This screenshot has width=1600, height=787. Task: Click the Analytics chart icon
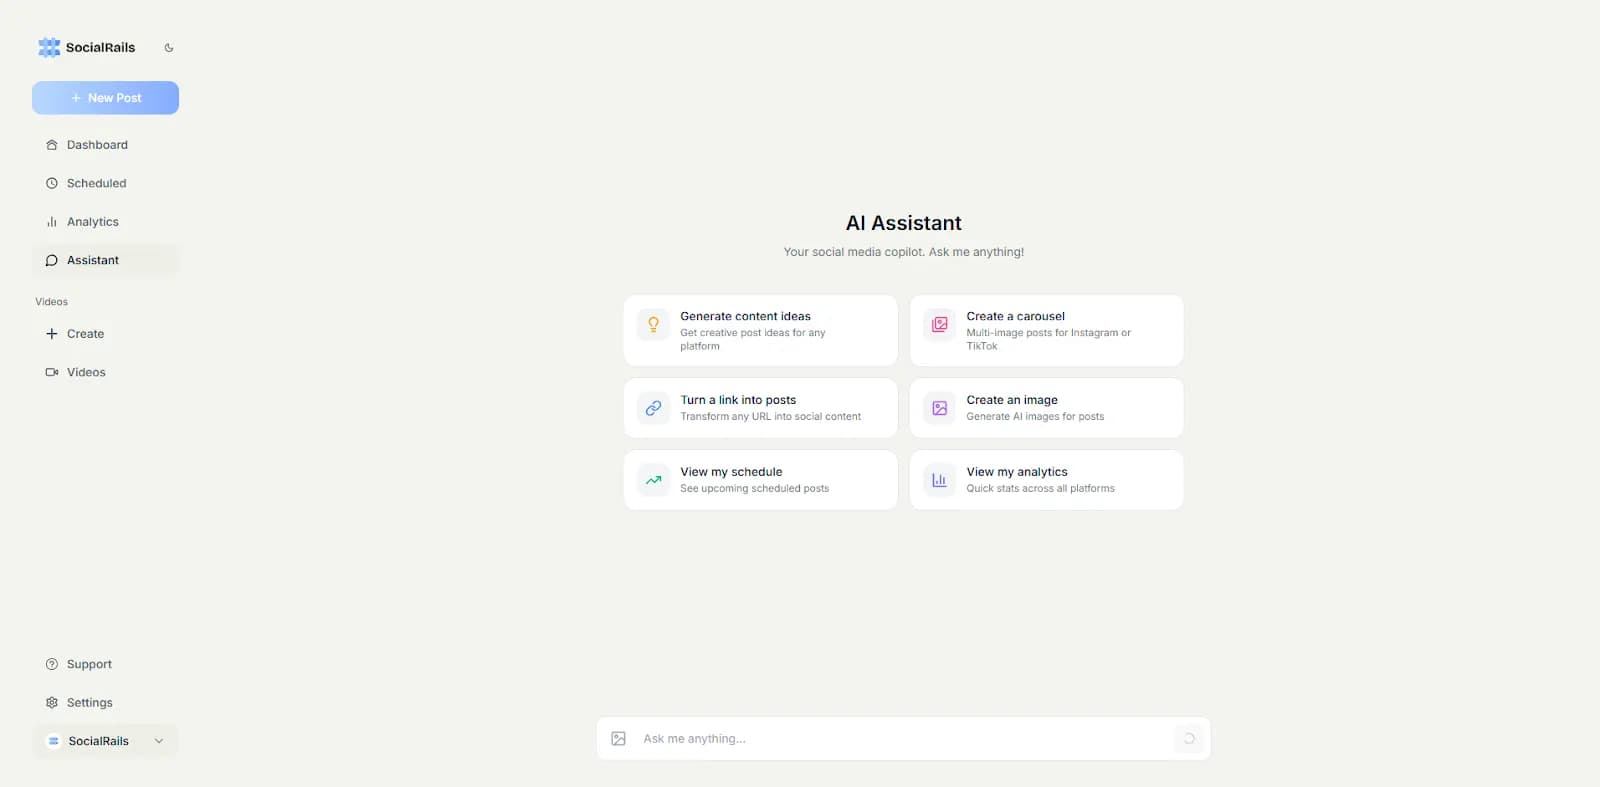tap(51, 221)
